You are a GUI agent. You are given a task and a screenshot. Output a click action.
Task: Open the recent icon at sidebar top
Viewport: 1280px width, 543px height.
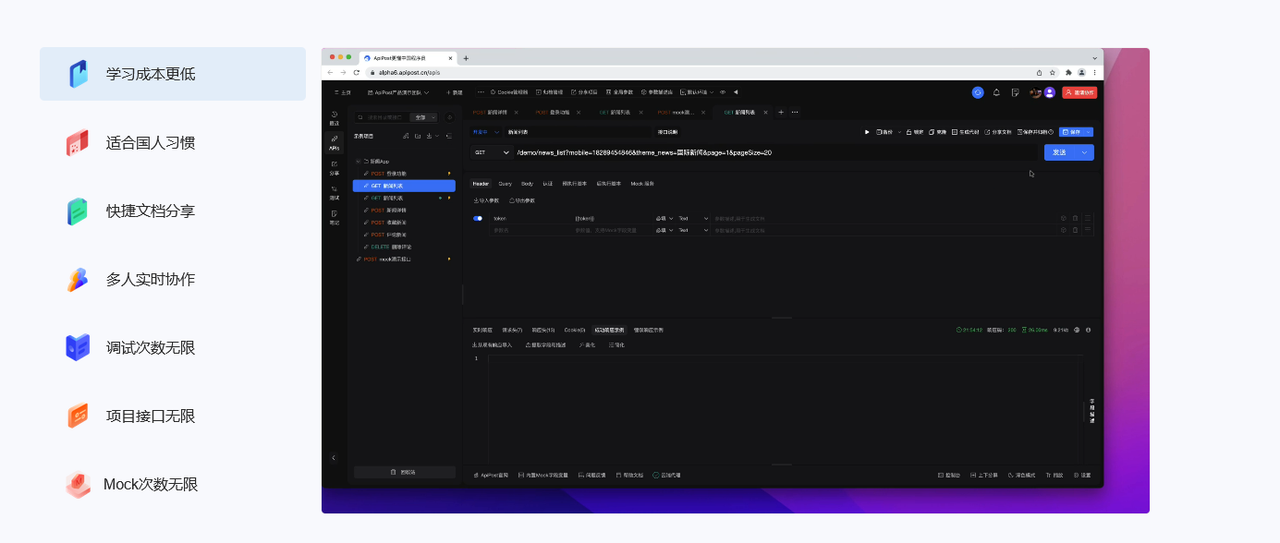point(334,118)
